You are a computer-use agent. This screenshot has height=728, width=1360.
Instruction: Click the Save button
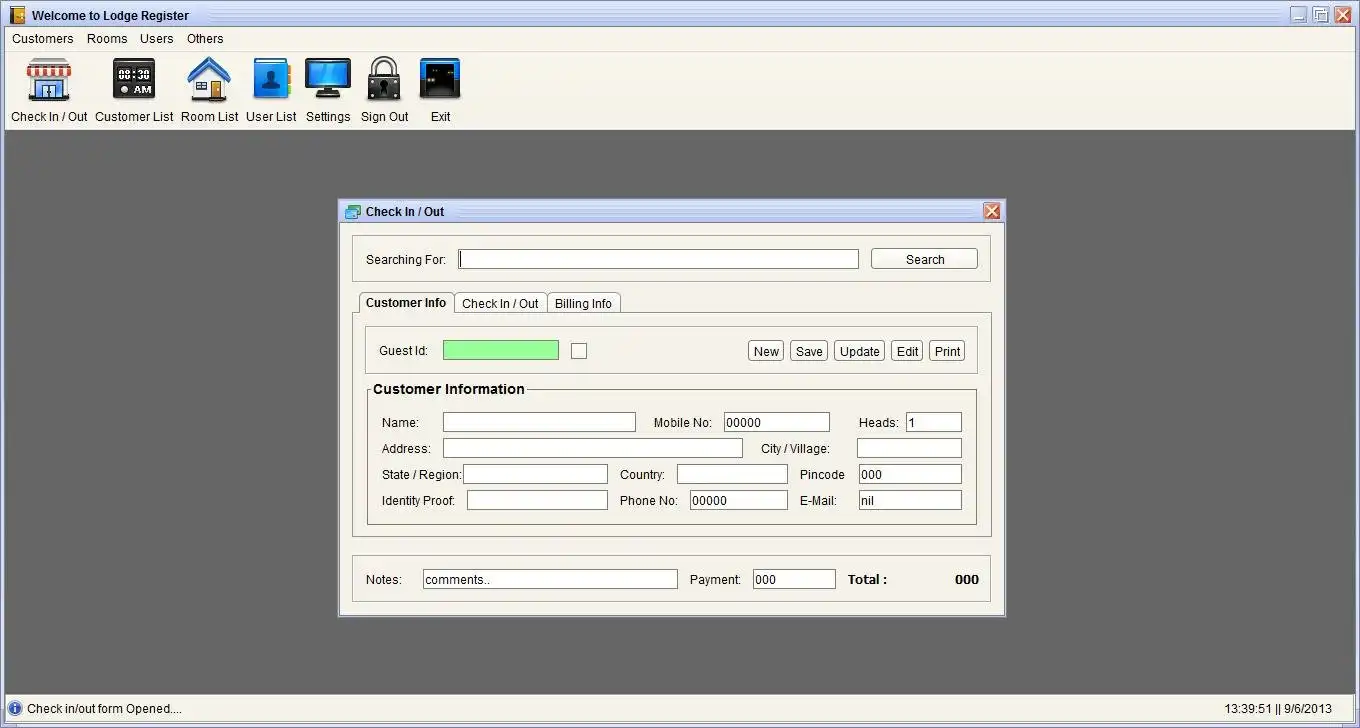pyautogui.click(x=809, y=351)
